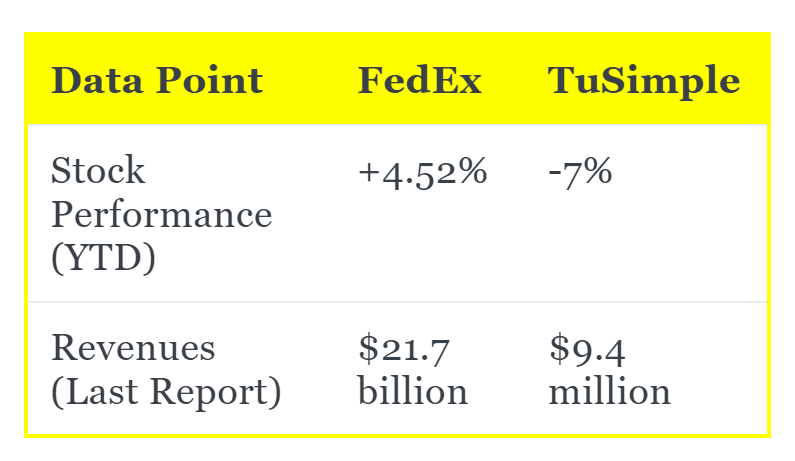Click the "Data Point" column header
The image size is (795, 461).
(157, 81)
